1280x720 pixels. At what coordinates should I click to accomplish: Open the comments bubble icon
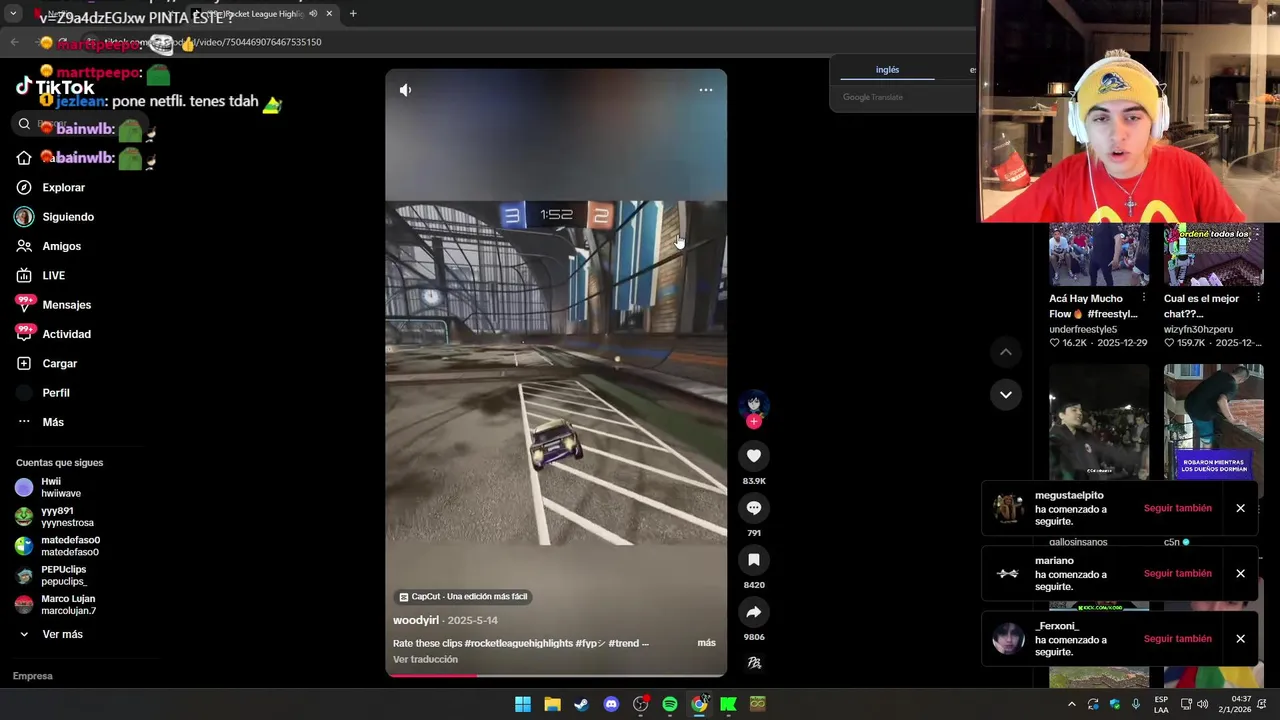pos(754,508)
